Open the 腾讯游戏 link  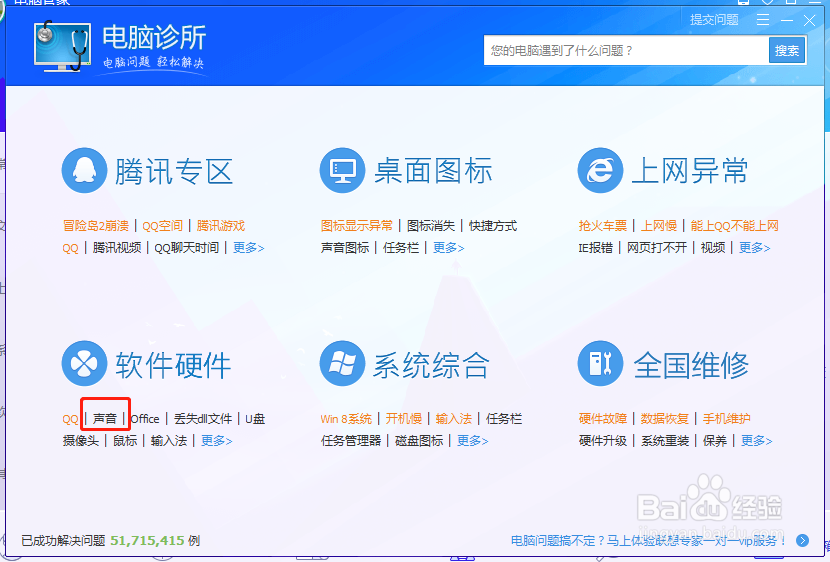click(221, 226)
